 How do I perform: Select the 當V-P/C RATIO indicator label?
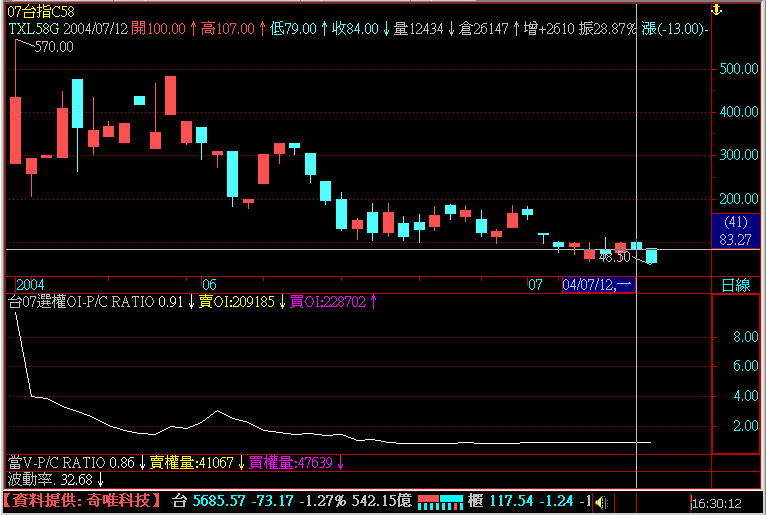click(70, 463)
